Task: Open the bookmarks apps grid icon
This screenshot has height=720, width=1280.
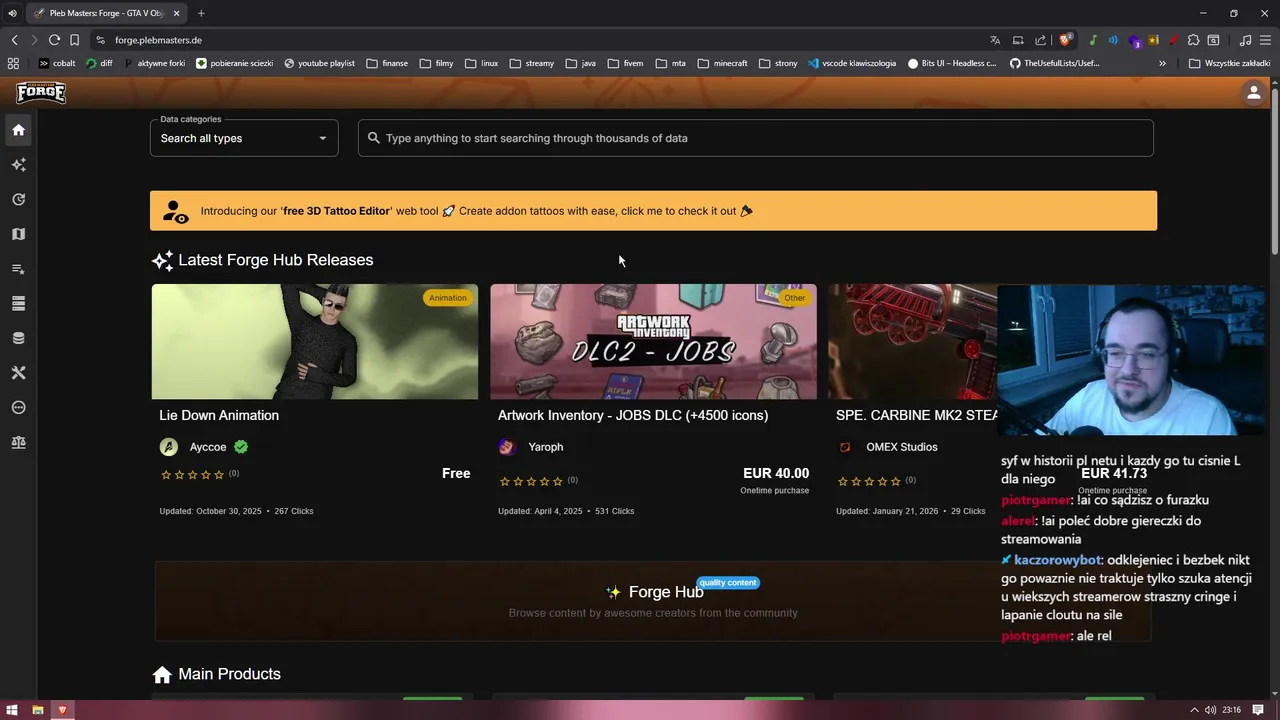Action: 13,63
